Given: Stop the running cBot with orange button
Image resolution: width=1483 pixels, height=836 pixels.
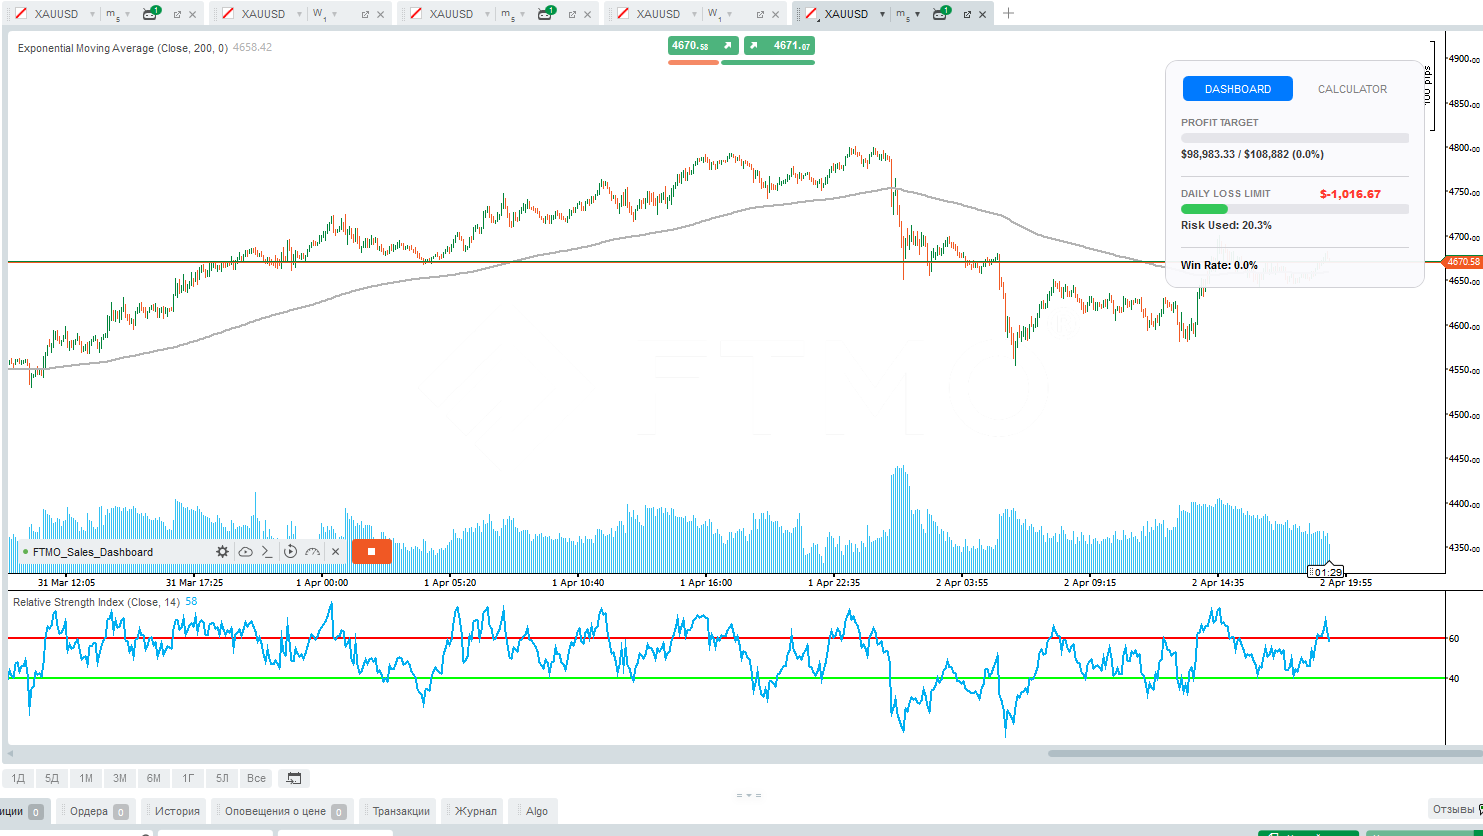Looking at the screenshot, I should tap(371, 551).
